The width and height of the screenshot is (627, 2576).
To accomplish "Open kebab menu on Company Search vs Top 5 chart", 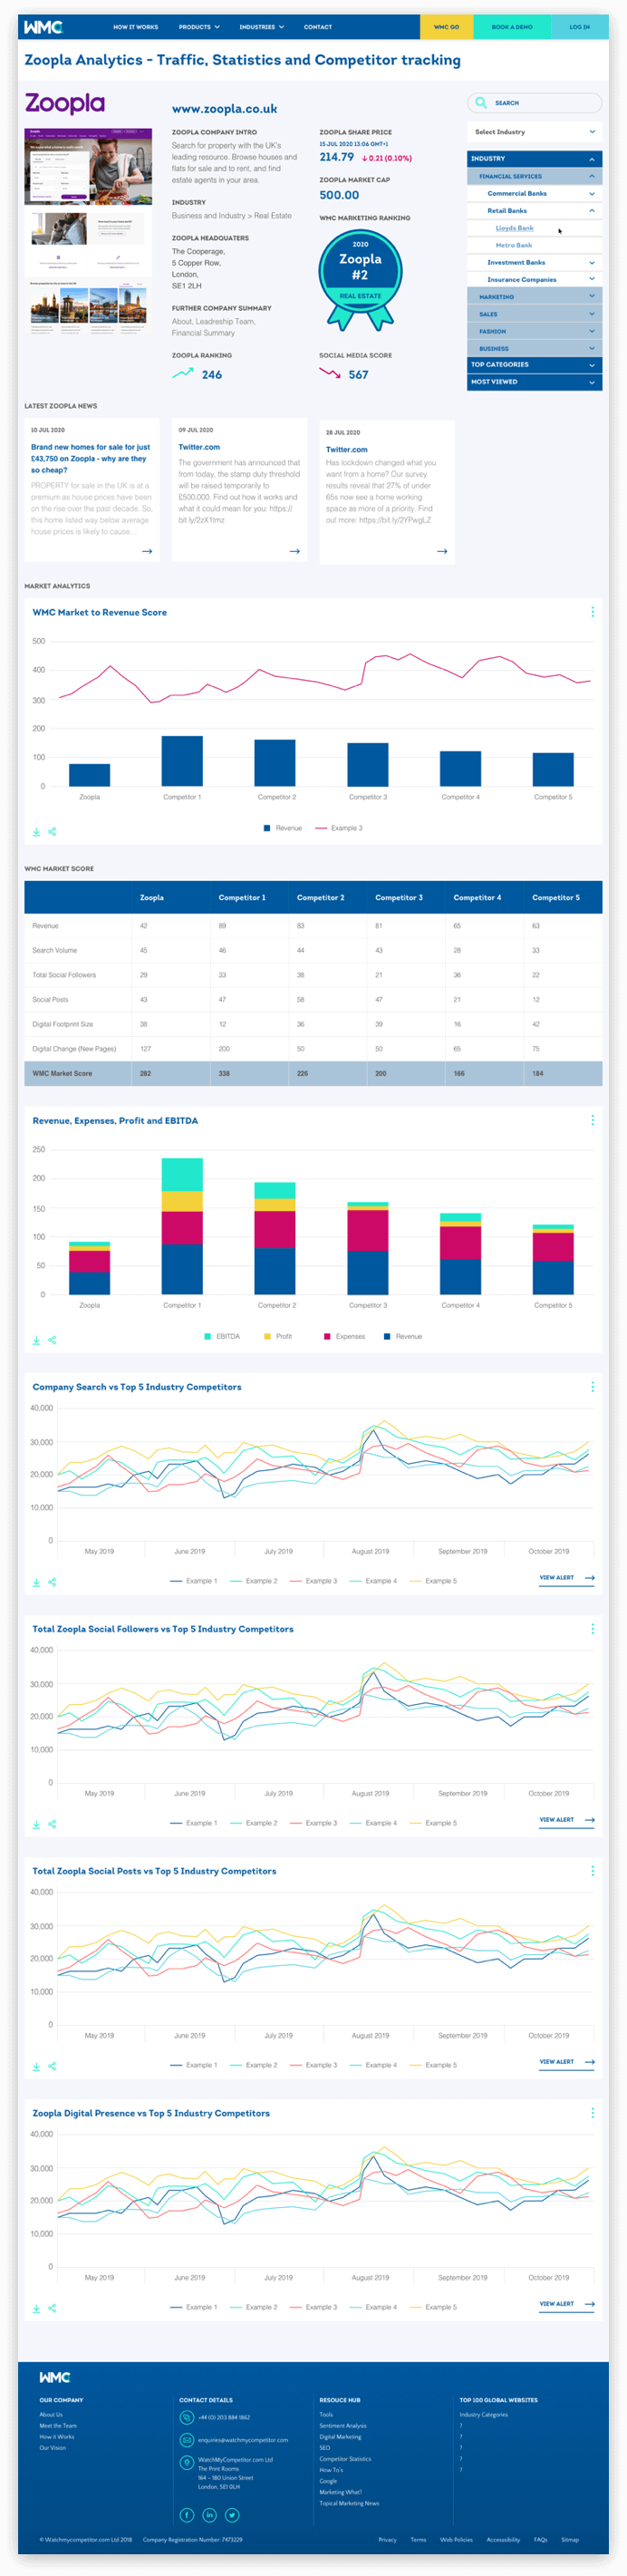I will (592, 1386).
